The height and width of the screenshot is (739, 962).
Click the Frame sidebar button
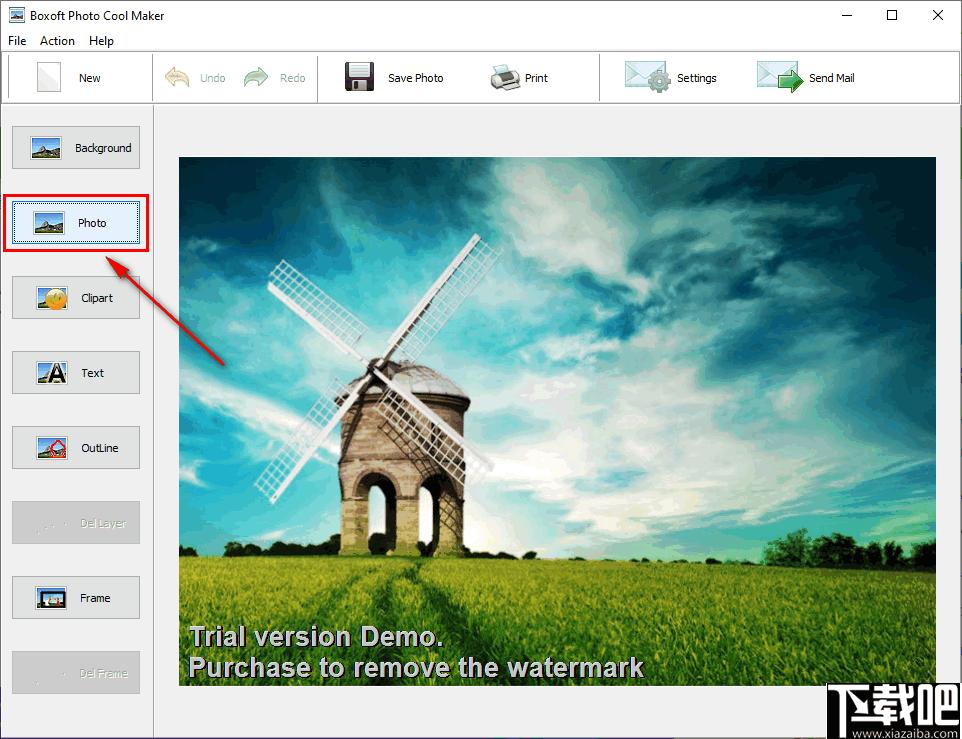click(x=76, y=598)
